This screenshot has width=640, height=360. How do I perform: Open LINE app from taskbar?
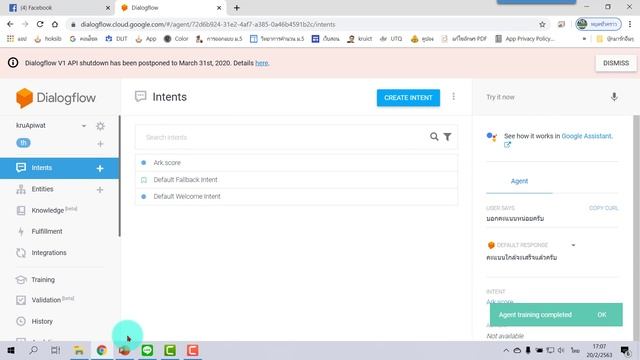(x=147, y=350)
